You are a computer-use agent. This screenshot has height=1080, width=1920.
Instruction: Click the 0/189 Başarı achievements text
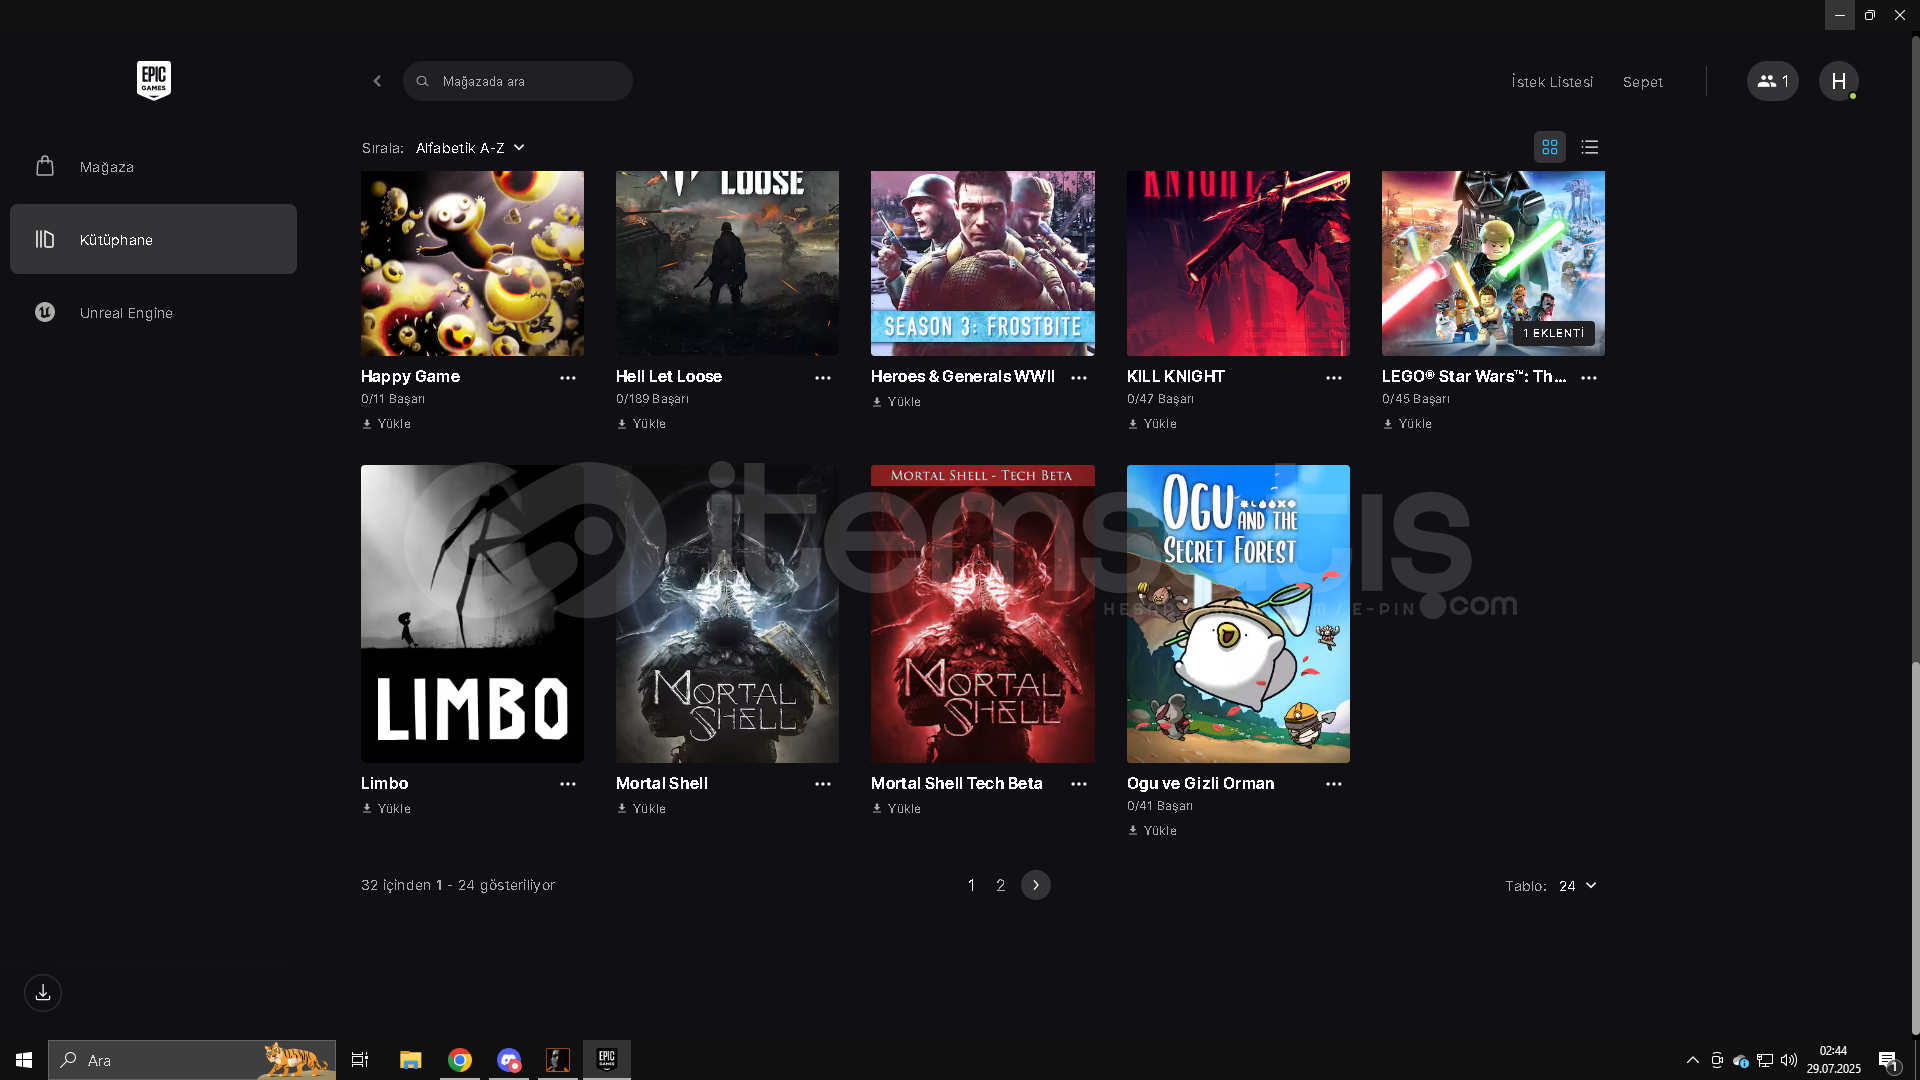tap(652, 399)
